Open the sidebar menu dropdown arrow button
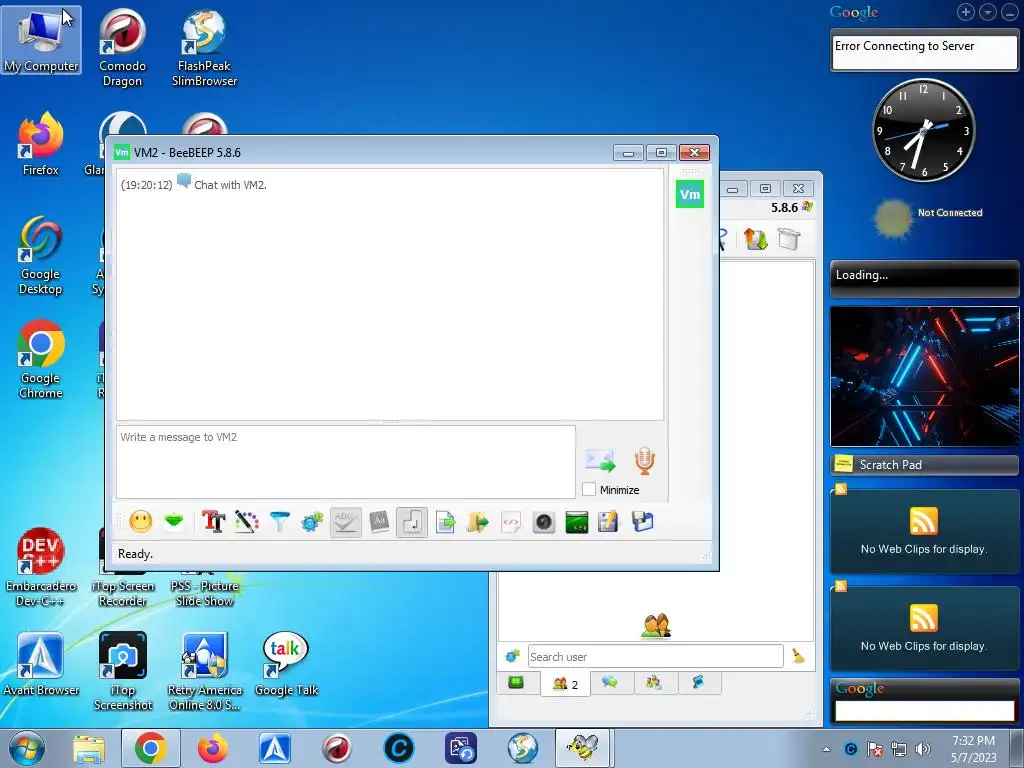This screenshot has width=1024, height=768. (x=988, y=12)
